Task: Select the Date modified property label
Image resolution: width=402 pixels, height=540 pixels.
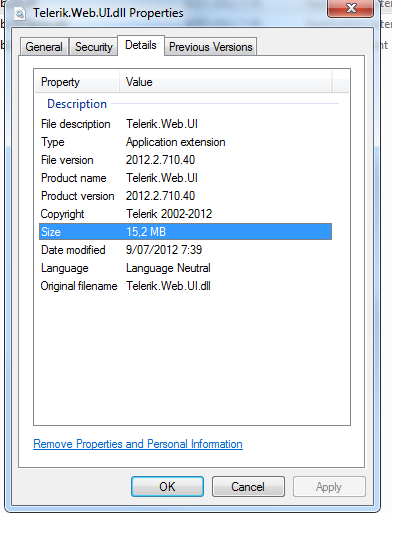Action: tap(73, 250)
